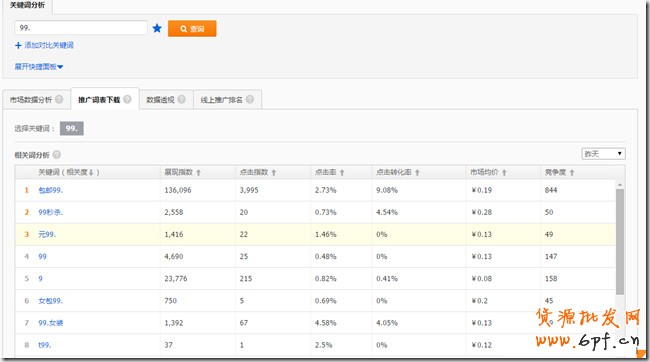Click the keyword search input field
650x362 pixels.
(x=81, y=28)
